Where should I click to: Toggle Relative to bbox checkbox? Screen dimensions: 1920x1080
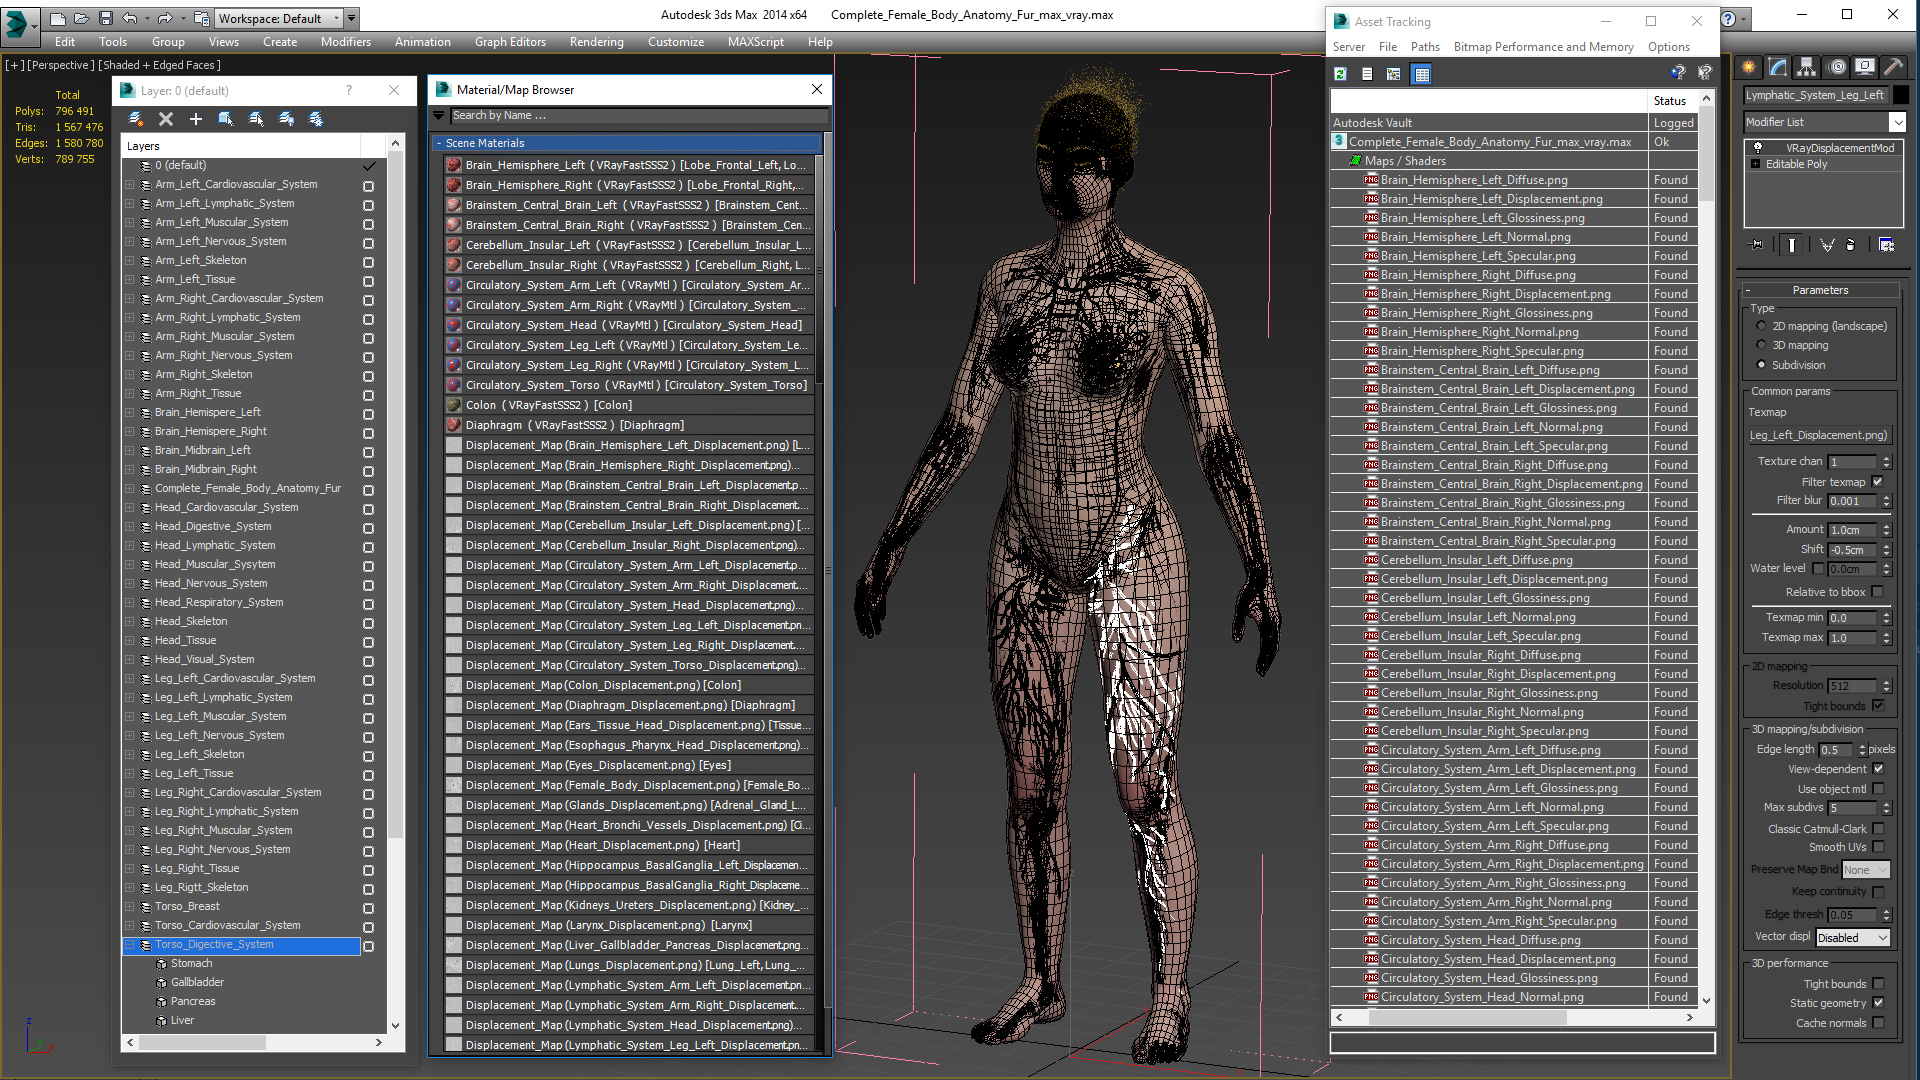[x=1878, y=592]
